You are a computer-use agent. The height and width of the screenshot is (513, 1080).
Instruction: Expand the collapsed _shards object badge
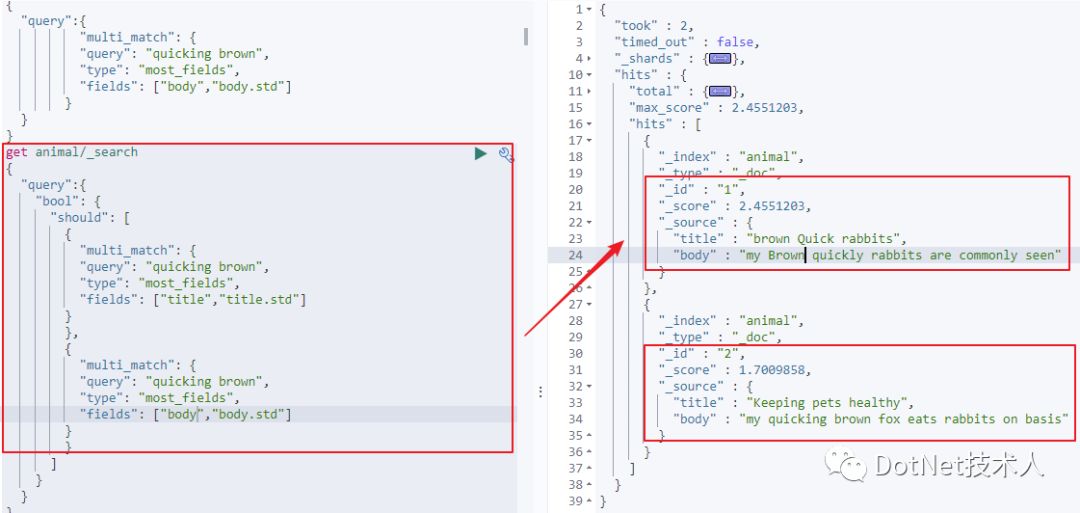(719, 59)
